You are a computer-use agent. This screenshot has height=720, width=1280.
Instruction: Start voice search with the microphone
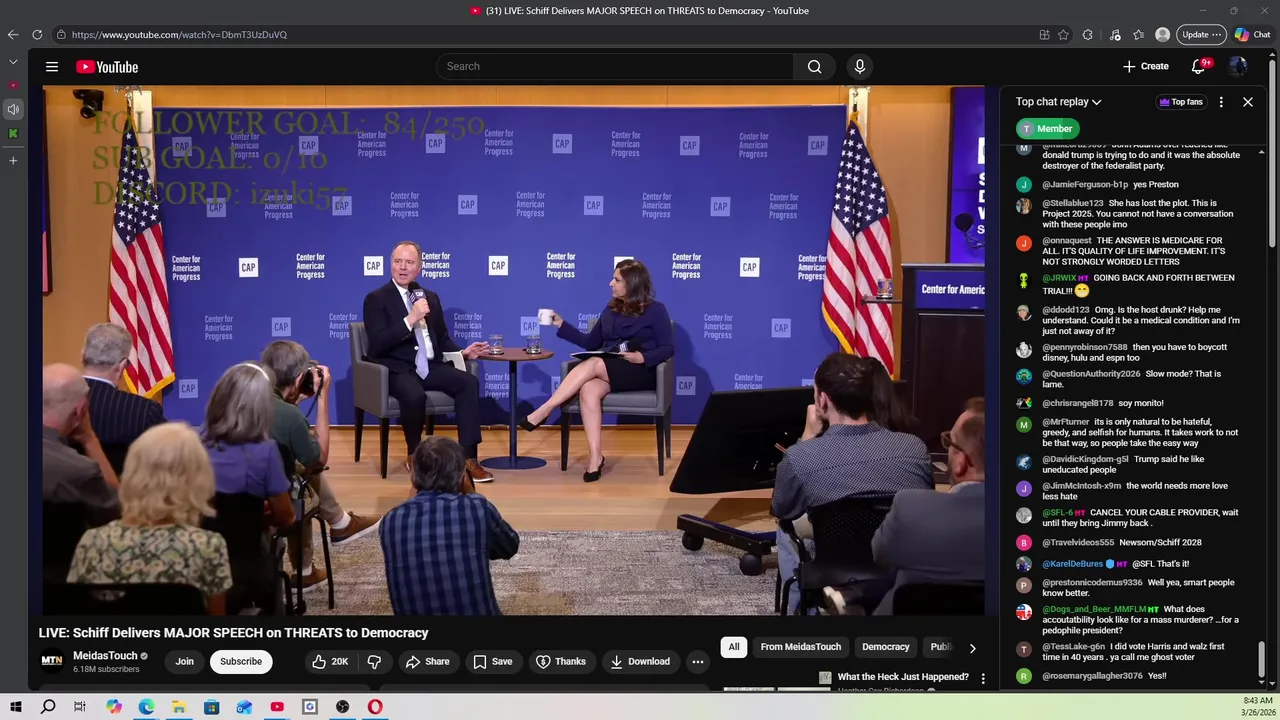859,67
